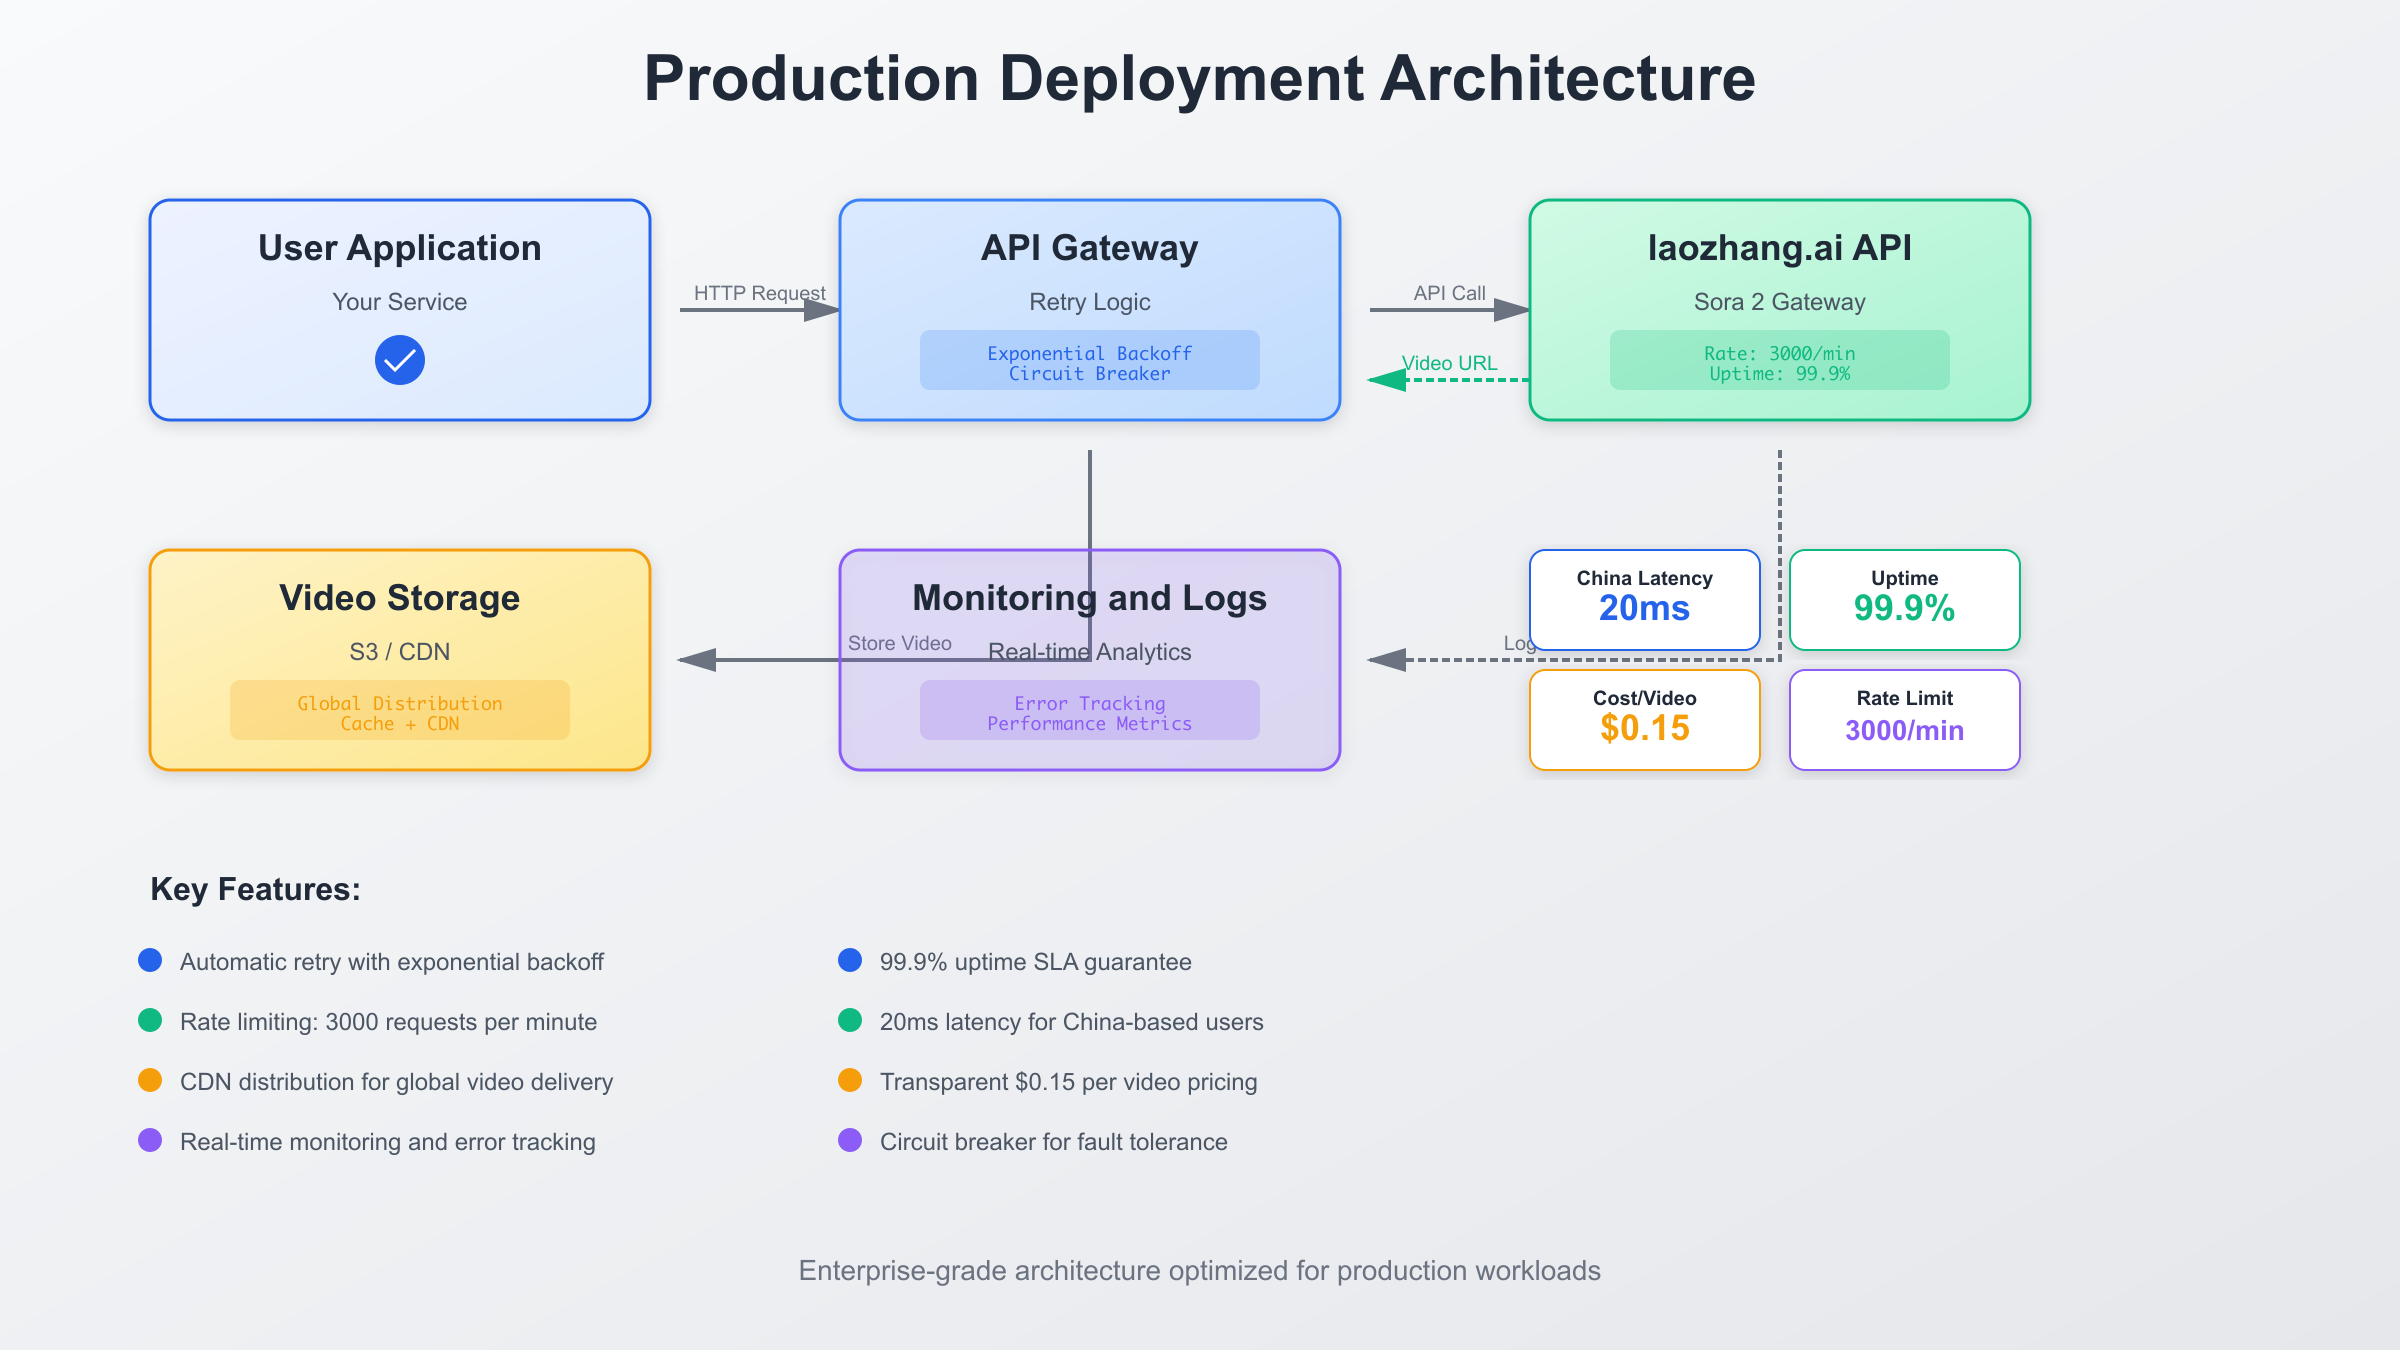This screenshot has width=2400, height=1350.
Task: Select the green bullet next to rate limiting feature
Action: point(150,1021)
